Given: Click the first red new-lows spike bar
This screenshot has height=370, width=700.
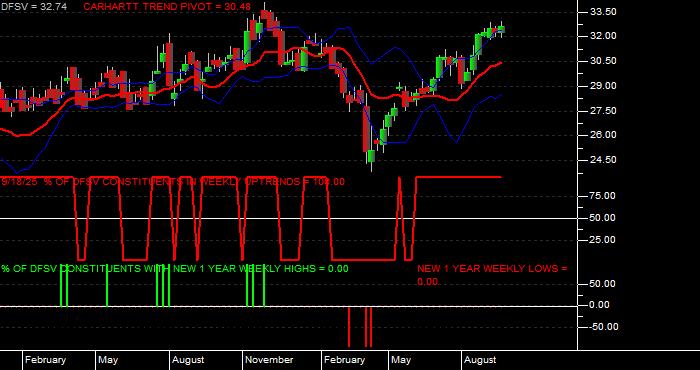Looking at the screenshot, I should click(x=349, y=327).
